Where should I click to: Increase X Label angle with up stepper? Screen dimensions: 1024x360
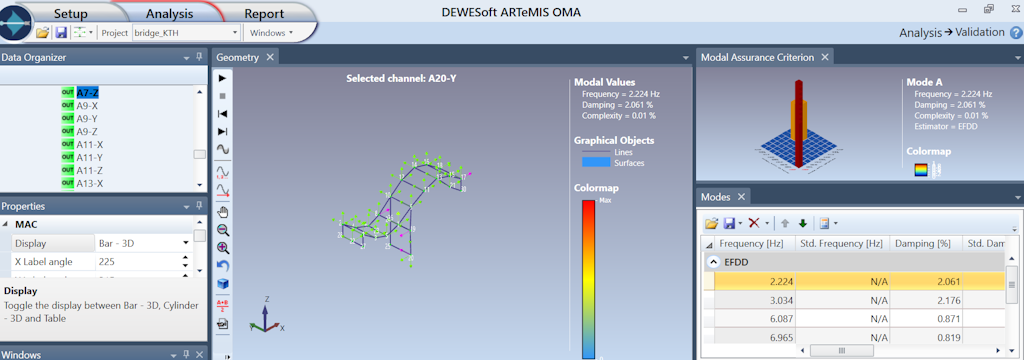(185, 257)
